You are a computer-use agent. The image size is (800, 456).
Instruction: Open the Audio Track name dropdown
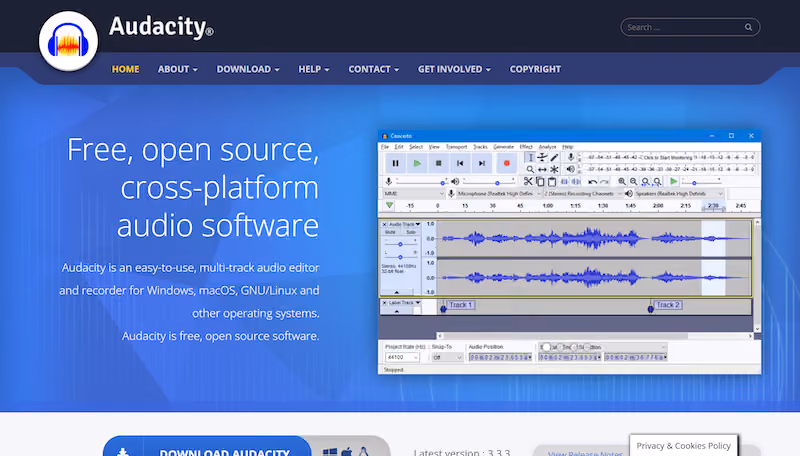[x=405, y=224]
